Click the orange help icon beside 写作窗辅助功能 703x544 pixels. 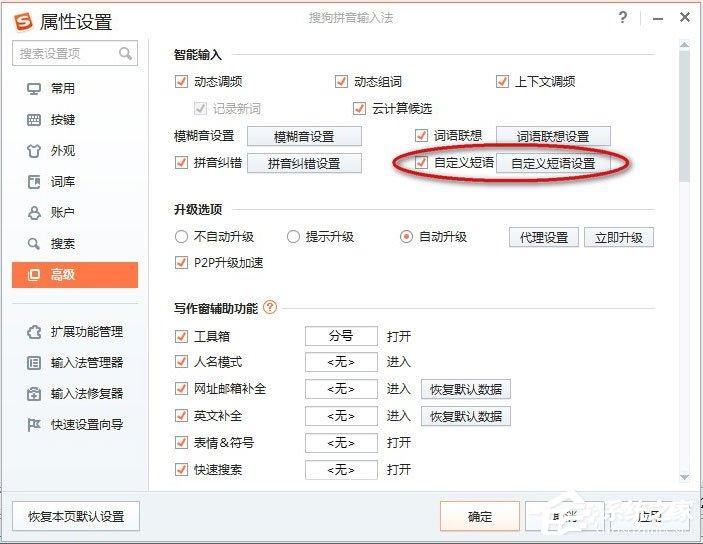(270, 307)
